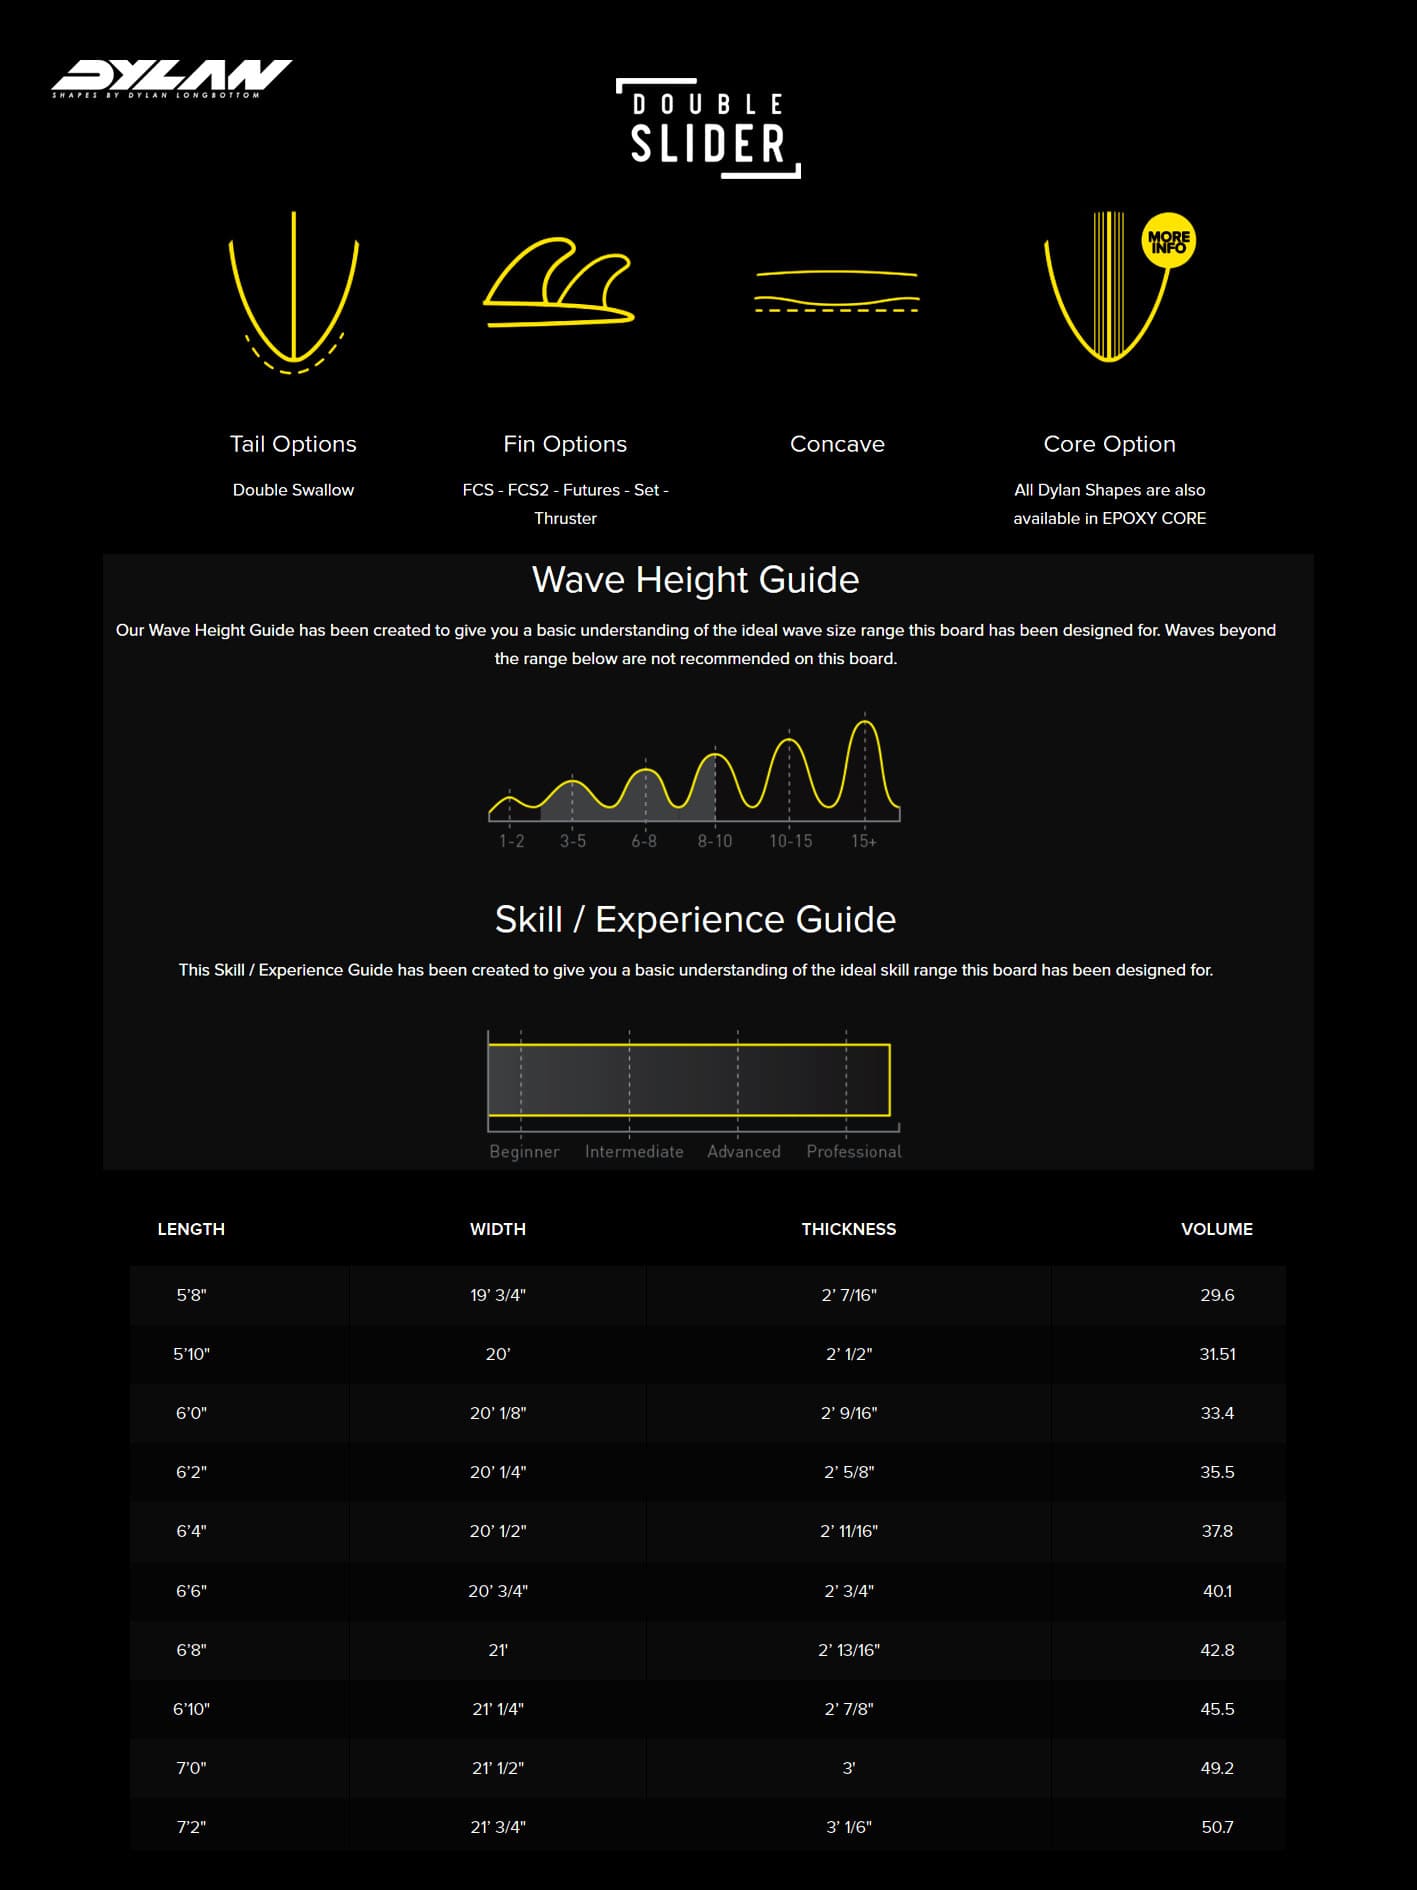Image resolution: width=1417 pixels, height=1890 pixels.
Task: Click the 2' 11/16" thickness cell
Action: tap(849, 1531)
